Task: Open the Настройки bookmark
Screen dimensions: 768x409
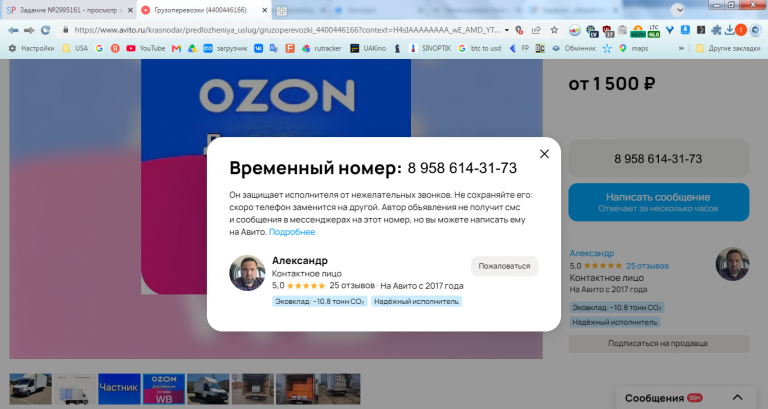Action: tap(31, 48)
